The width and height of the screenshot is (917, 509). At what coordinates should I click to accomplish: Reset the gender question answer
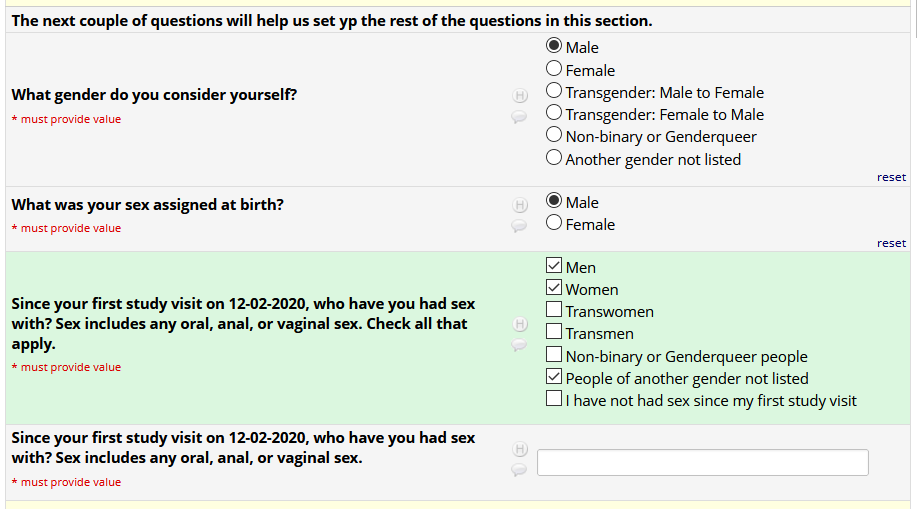[891, 177]
